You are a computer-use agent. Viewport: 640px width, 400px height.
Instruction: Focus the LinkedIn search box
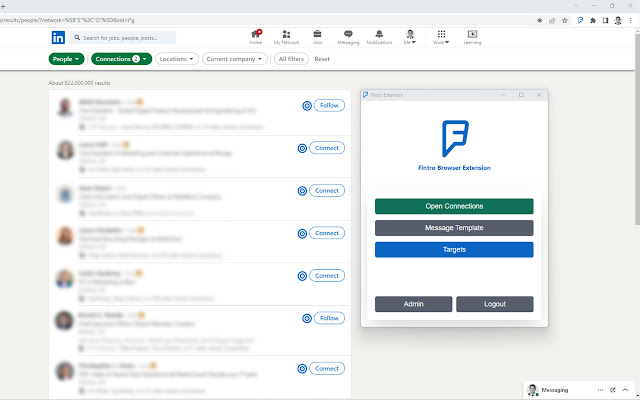122,38
